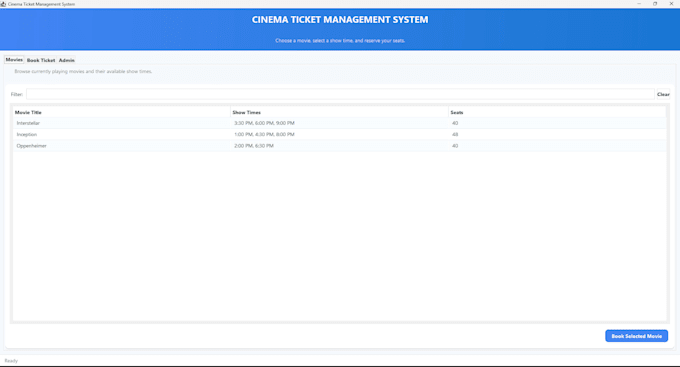Click the seats value 48 for Inception
The height and width of the screenshot is (367, 680).
pyautogui.click(x=455, y=134)
